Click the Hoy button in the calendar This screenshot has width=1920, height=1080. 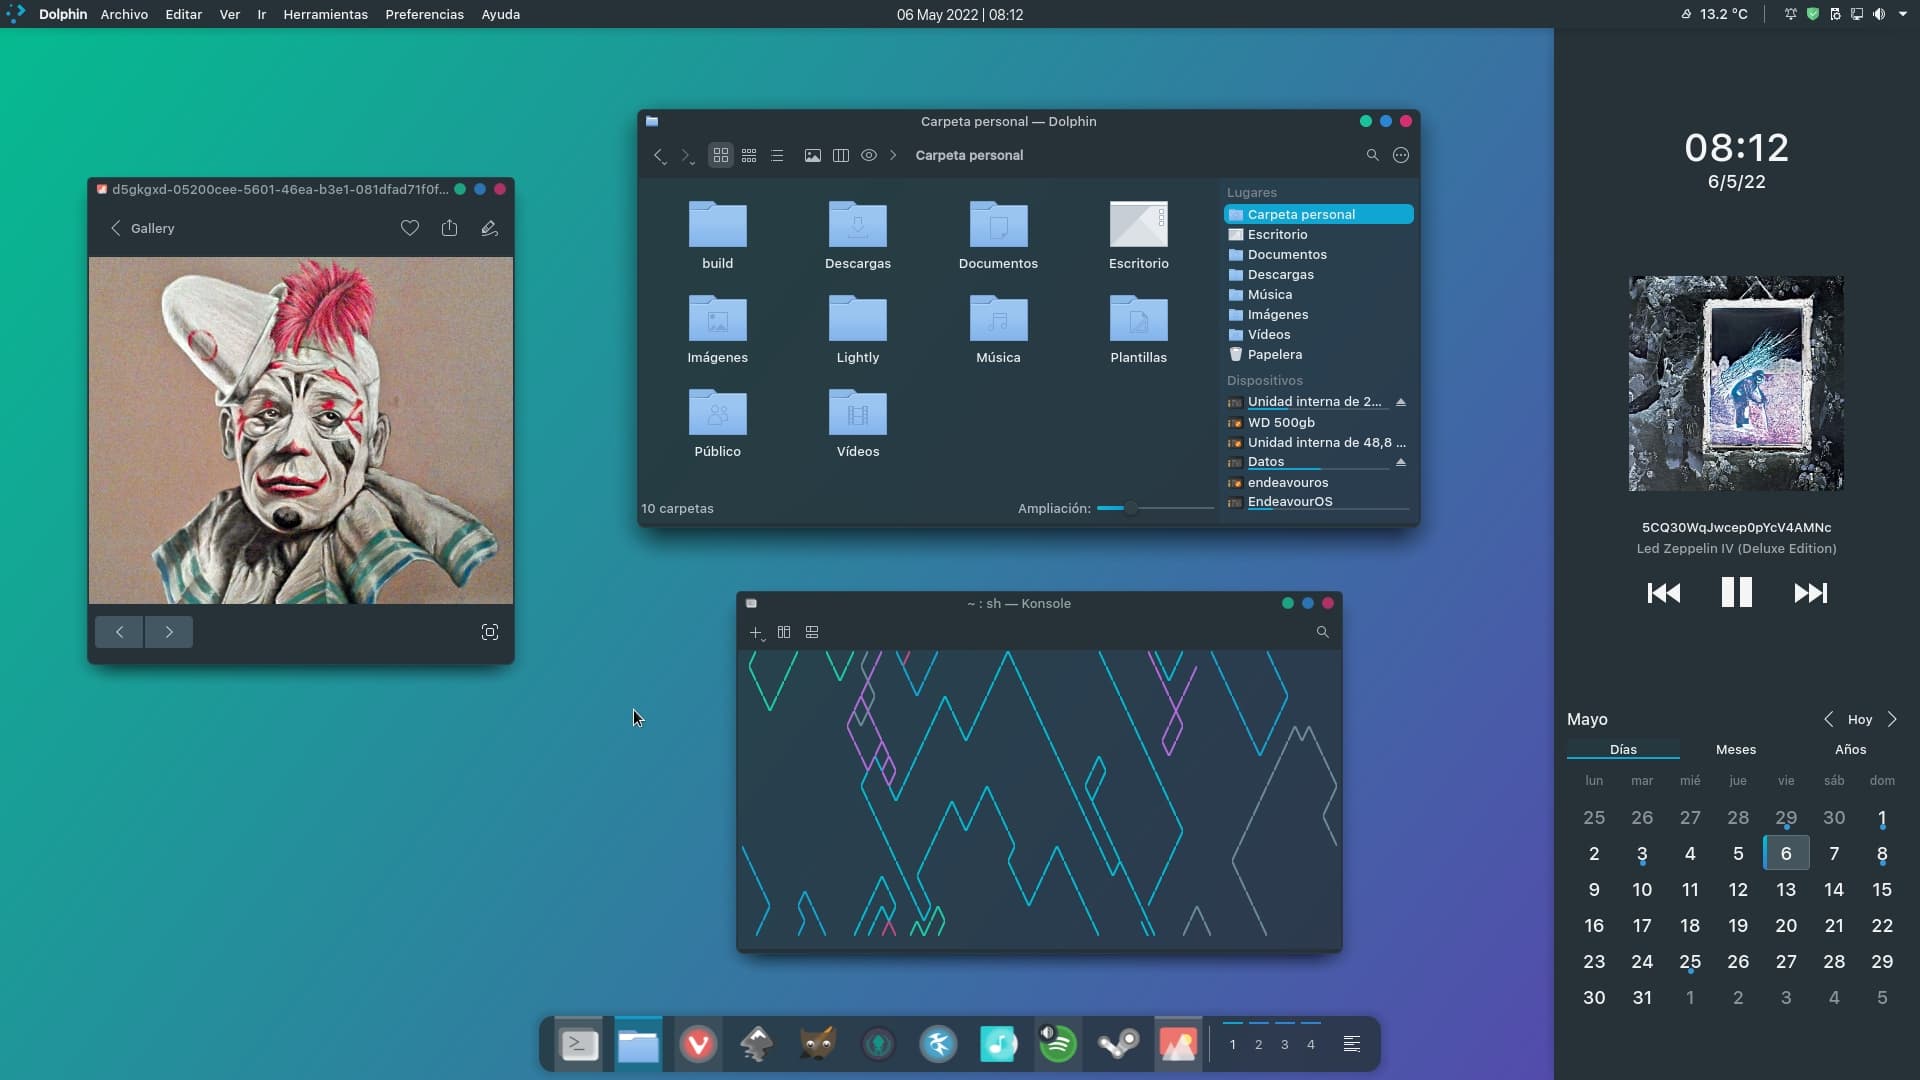point(1860,719)
